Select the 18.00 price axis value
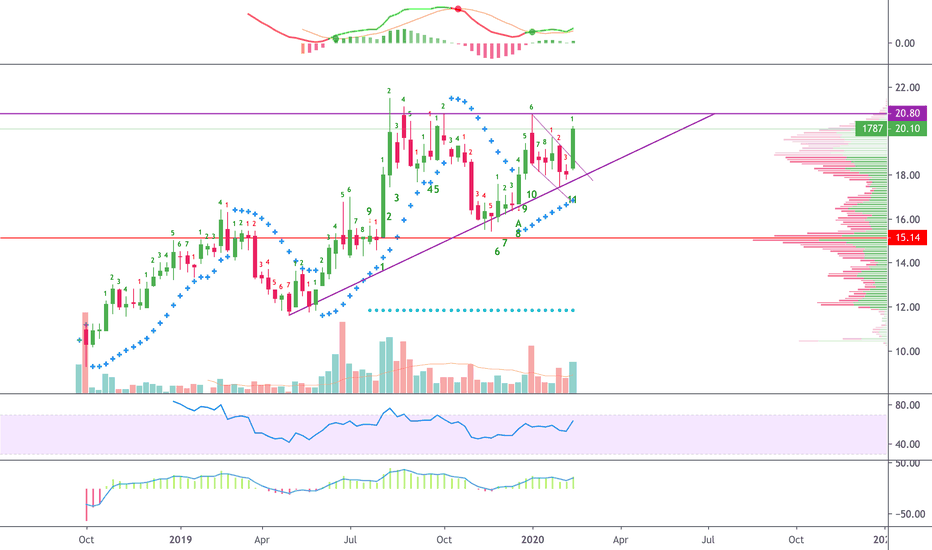 pyautogui.click(x=907, y=175)
